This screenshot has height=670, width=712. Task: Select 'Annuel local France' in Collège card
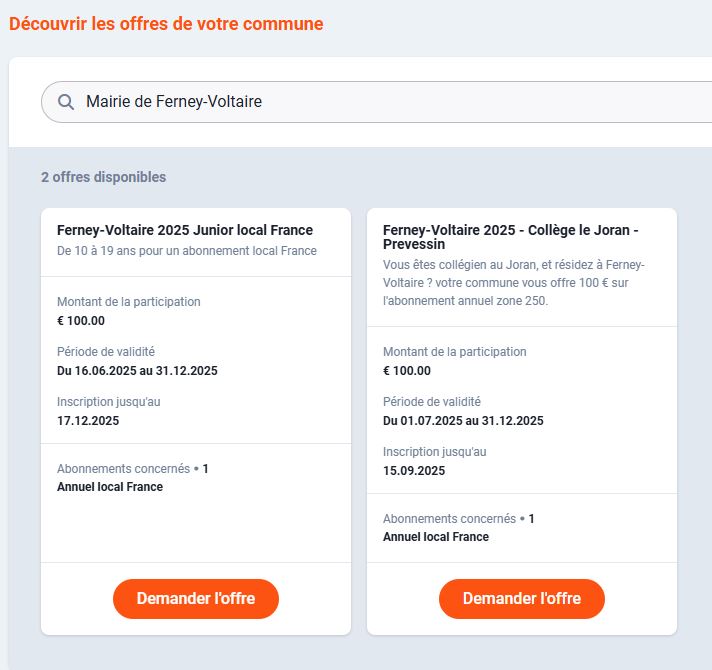tap(436, 537)
